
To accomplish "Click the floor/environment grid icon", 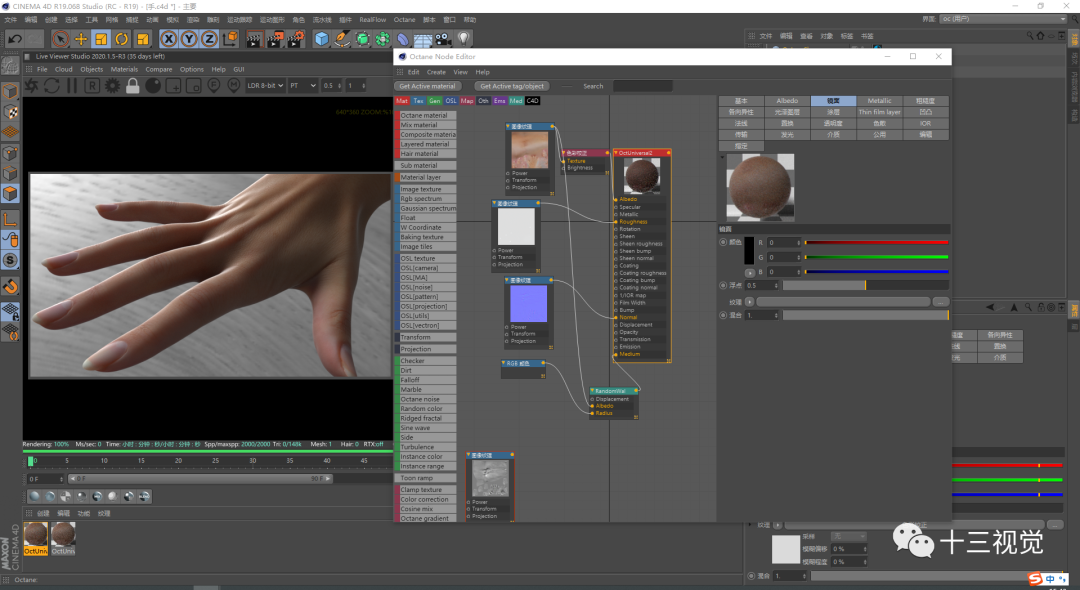I will click(x=423, y=39).
